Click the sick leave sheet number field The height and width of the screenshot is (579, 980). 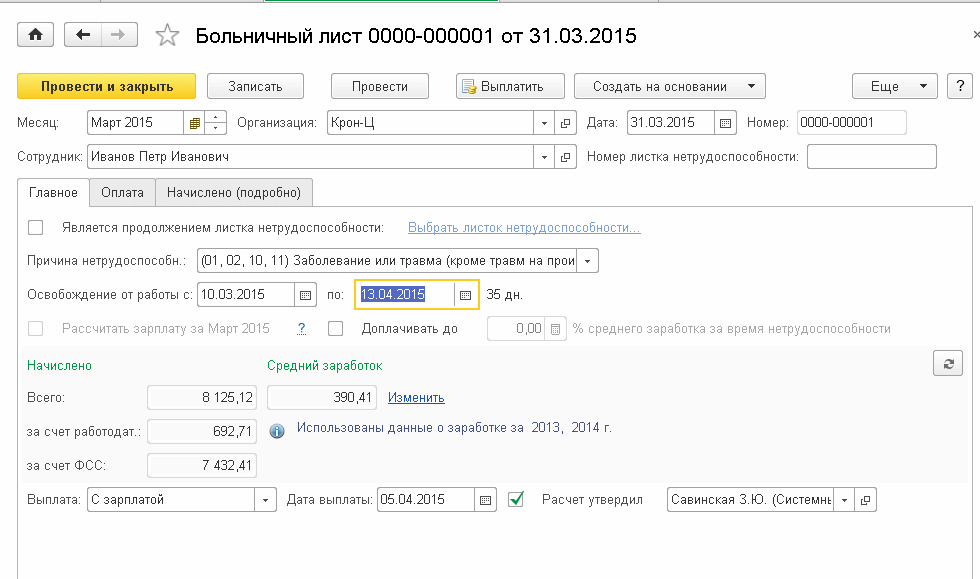click(x=872, y=157)
